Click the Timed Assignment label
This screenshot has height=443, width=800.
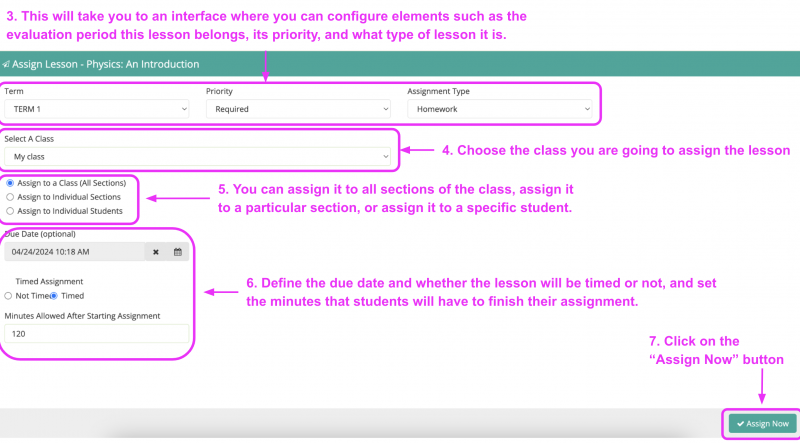coord(49,282)
